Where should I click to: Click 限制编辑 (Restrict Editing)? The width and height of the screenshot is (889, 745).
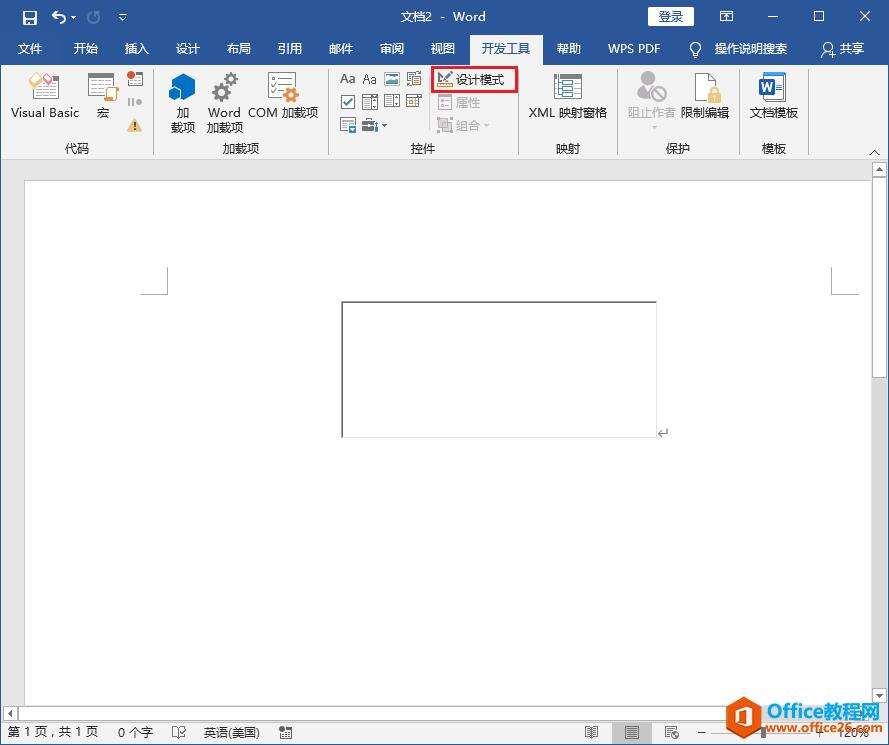coord(705,95)
